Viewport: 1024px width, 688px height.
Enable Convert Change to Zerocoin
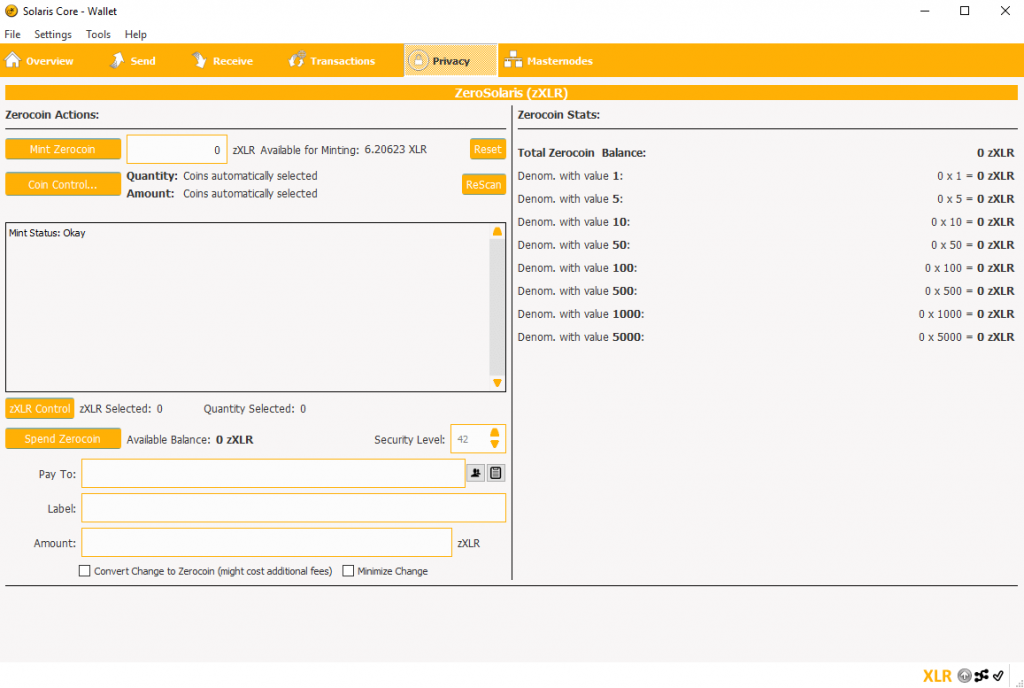pos(85,570)
